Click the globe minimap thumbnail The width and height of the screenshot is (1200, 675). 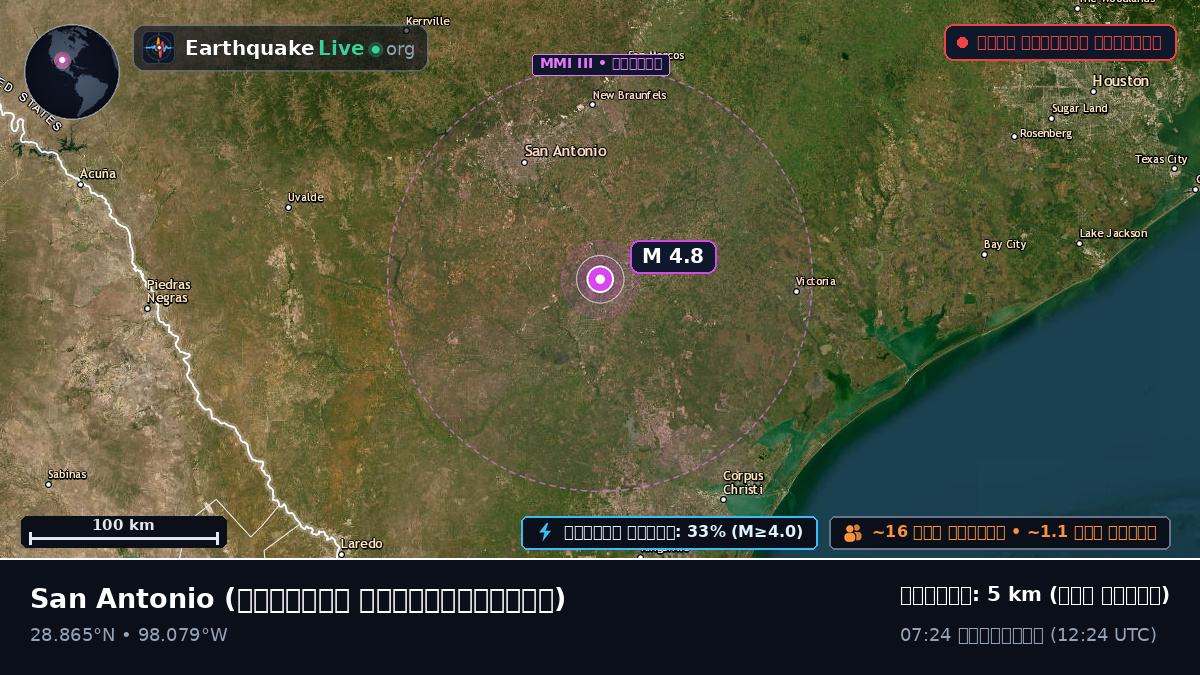pos(72,72)
